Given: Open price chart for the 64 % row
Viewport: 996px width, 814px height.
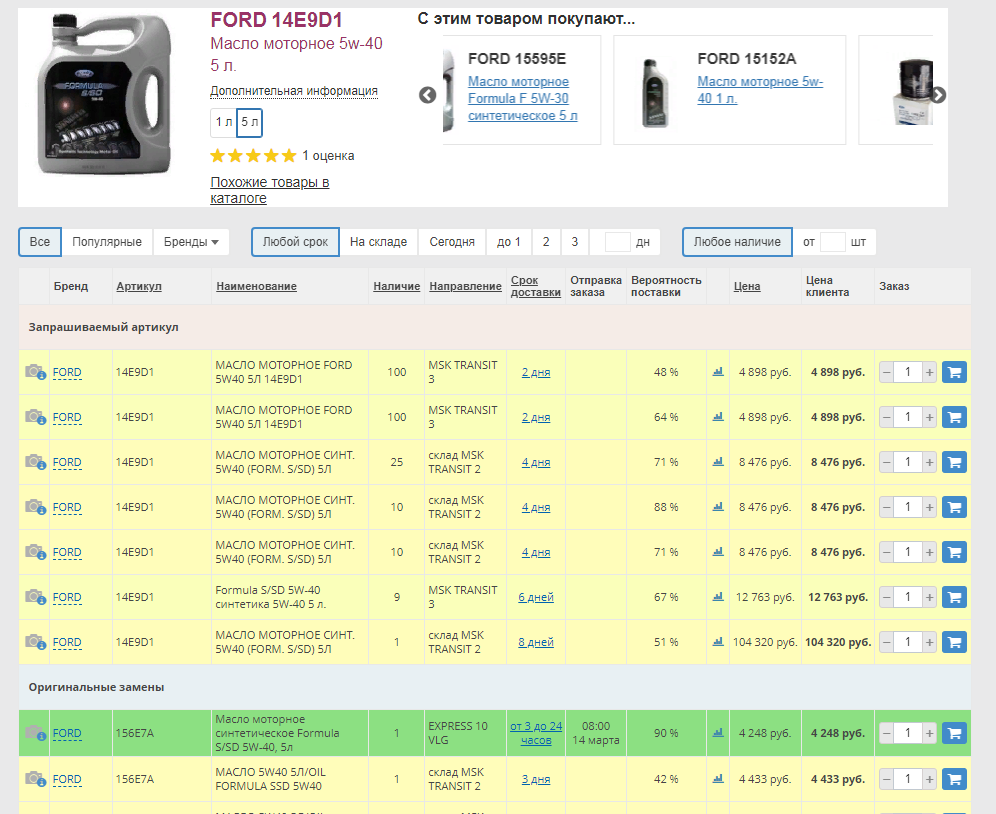Looking at the screenshot, I should pyautogui.click(x=718, y=417).
